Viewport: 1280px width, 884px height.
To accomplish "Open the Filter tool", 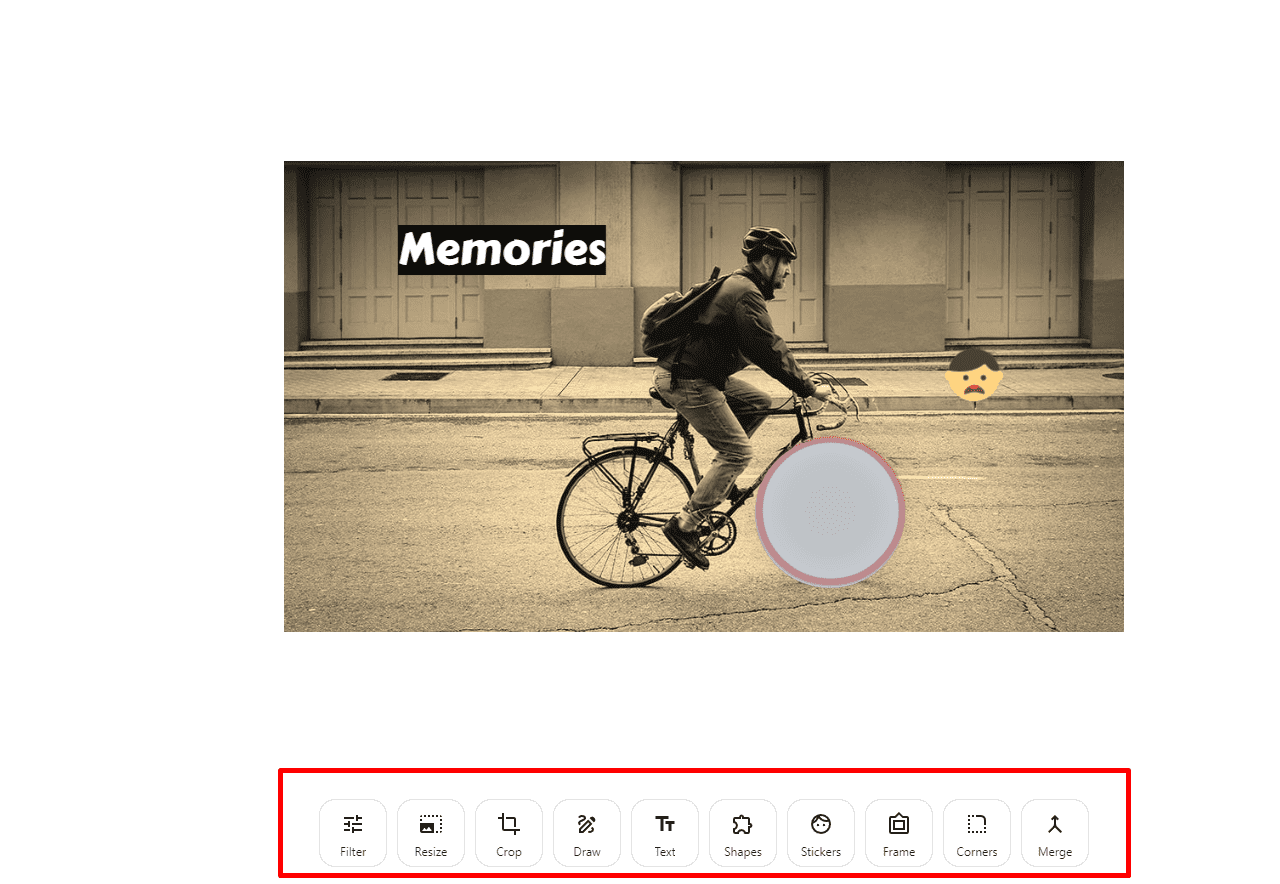I will coord(353,833).
